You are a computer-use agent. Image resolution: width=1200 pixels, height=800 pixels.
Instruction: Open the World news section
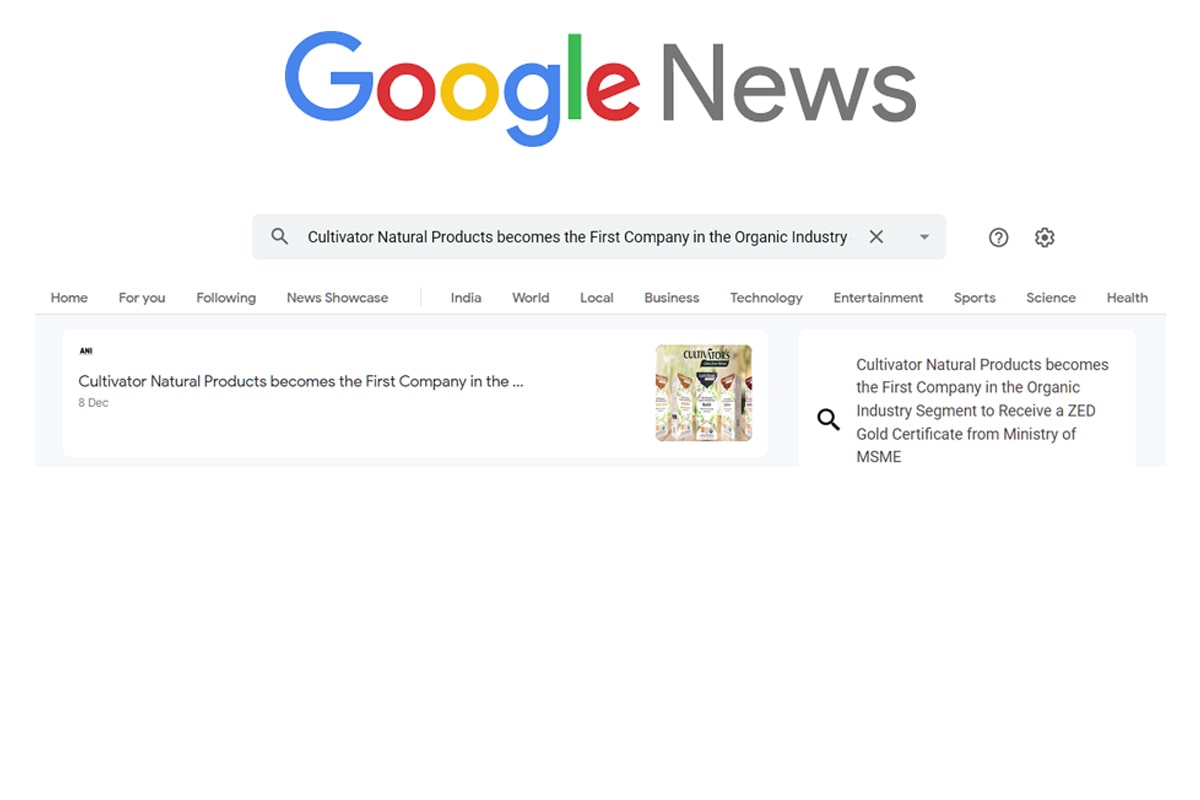[x=530, y=297]
